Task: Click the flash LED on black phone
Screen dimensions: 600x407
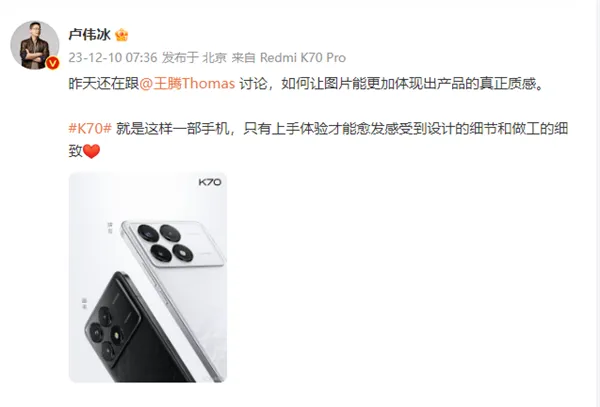Action: click(x=116, y=335)
